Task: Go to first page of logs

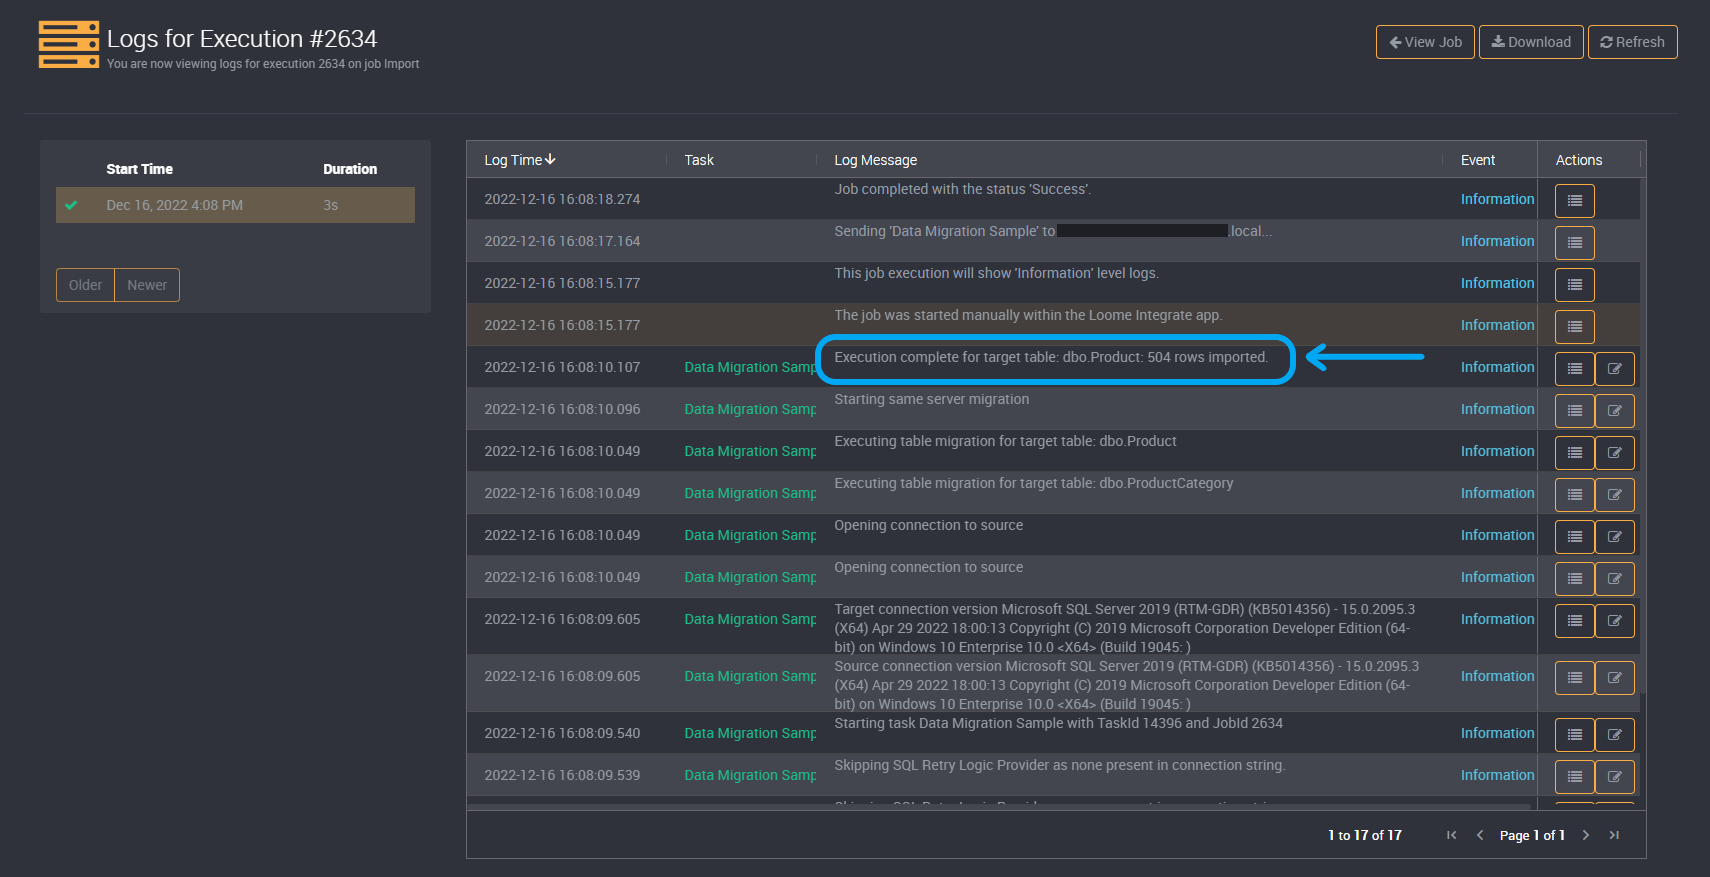Action: (x=1451, y=835)
